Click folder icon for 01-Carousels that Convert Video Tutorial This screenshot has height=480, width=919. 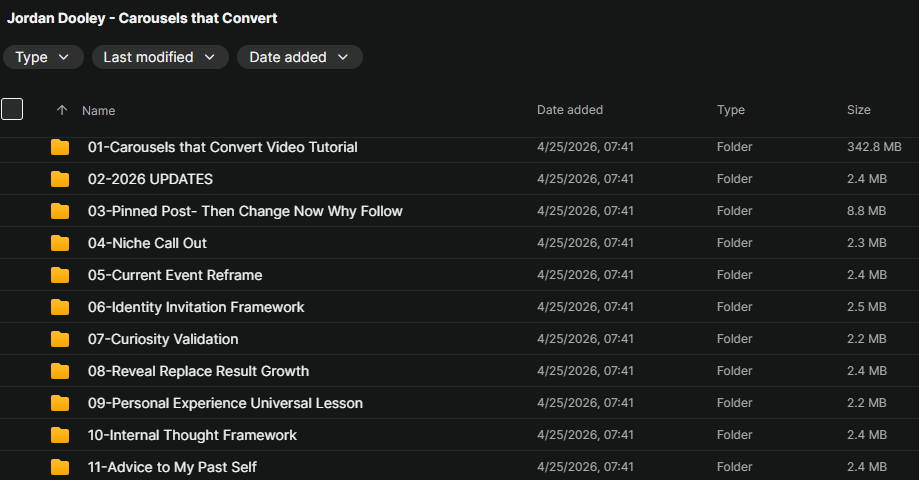[60, 147]
